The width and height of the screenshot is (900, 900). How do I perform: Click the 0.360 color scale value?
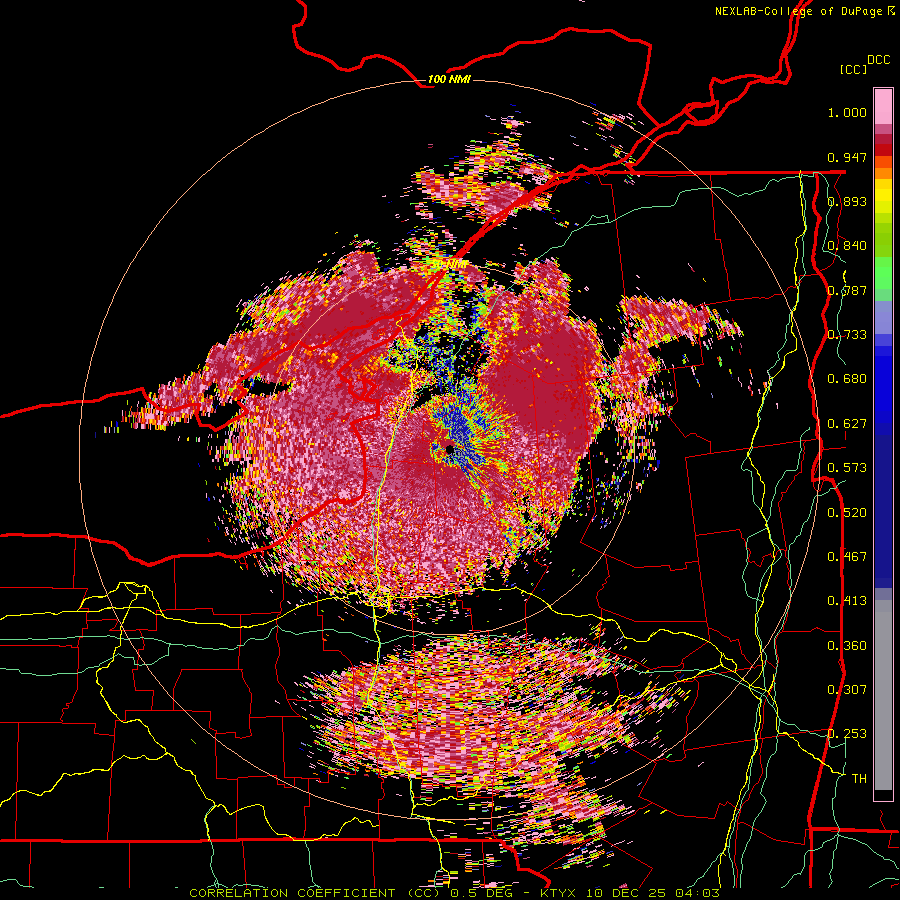[847, 646]
